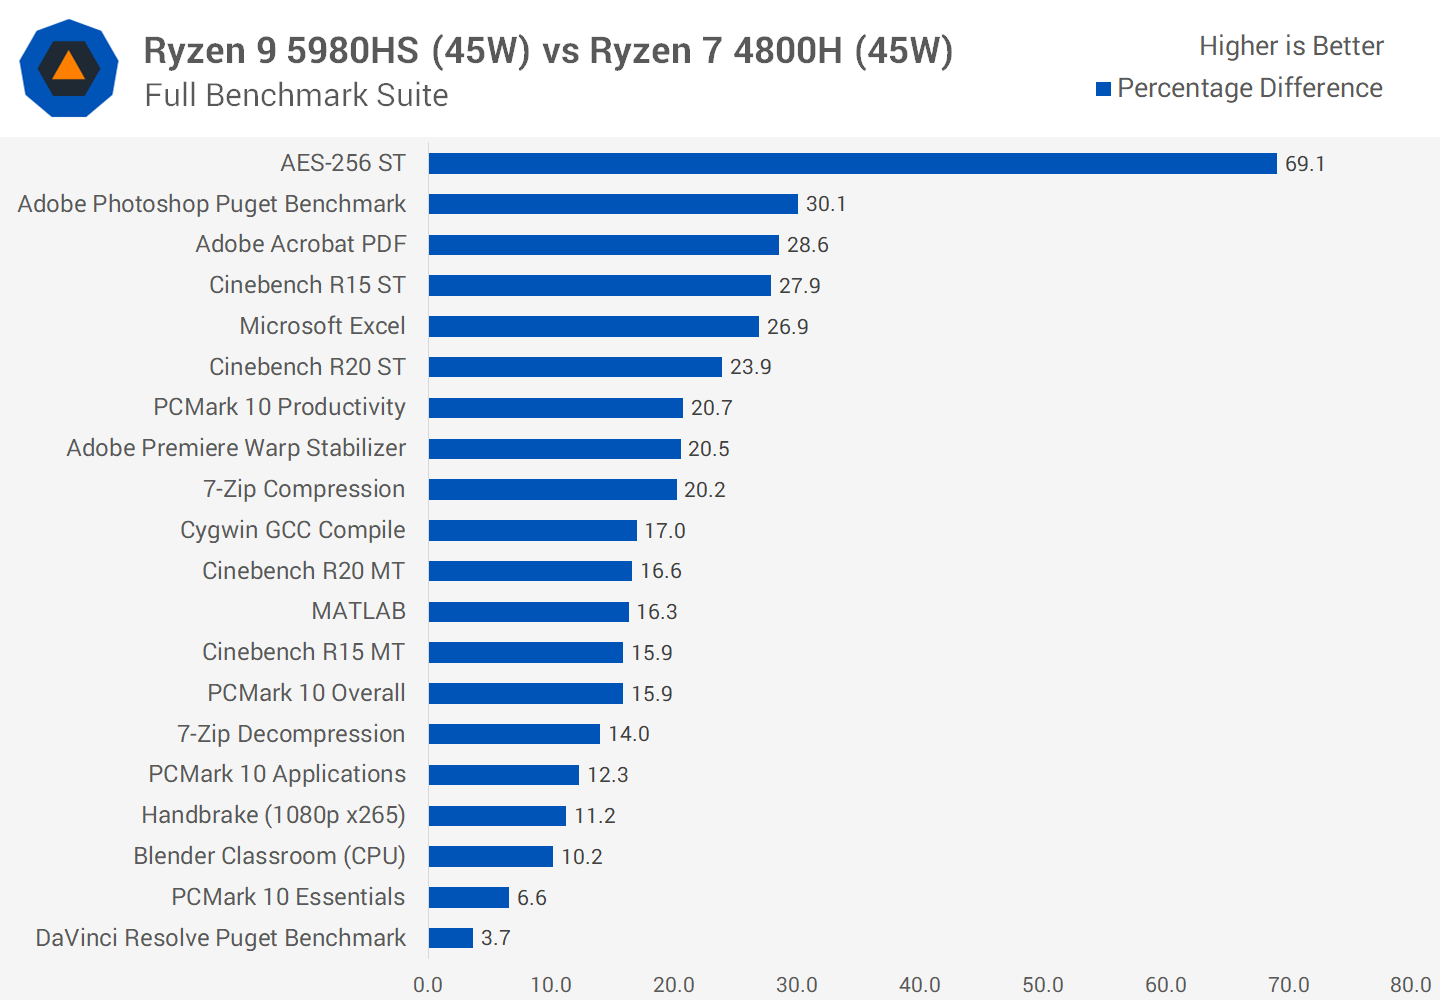Click the 40.0 axis tick label
1440x1000 pixels.
(x=920, y=985)
